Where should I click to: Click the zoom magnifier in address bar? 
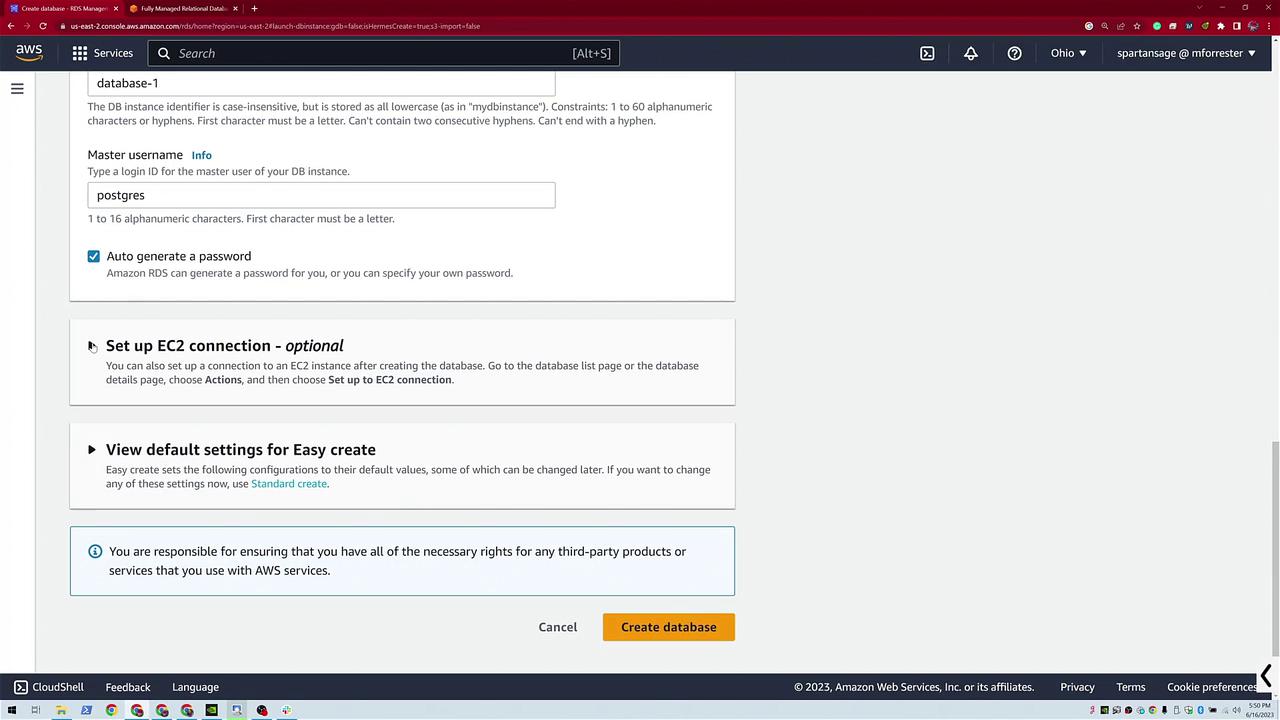[1105, 26]
